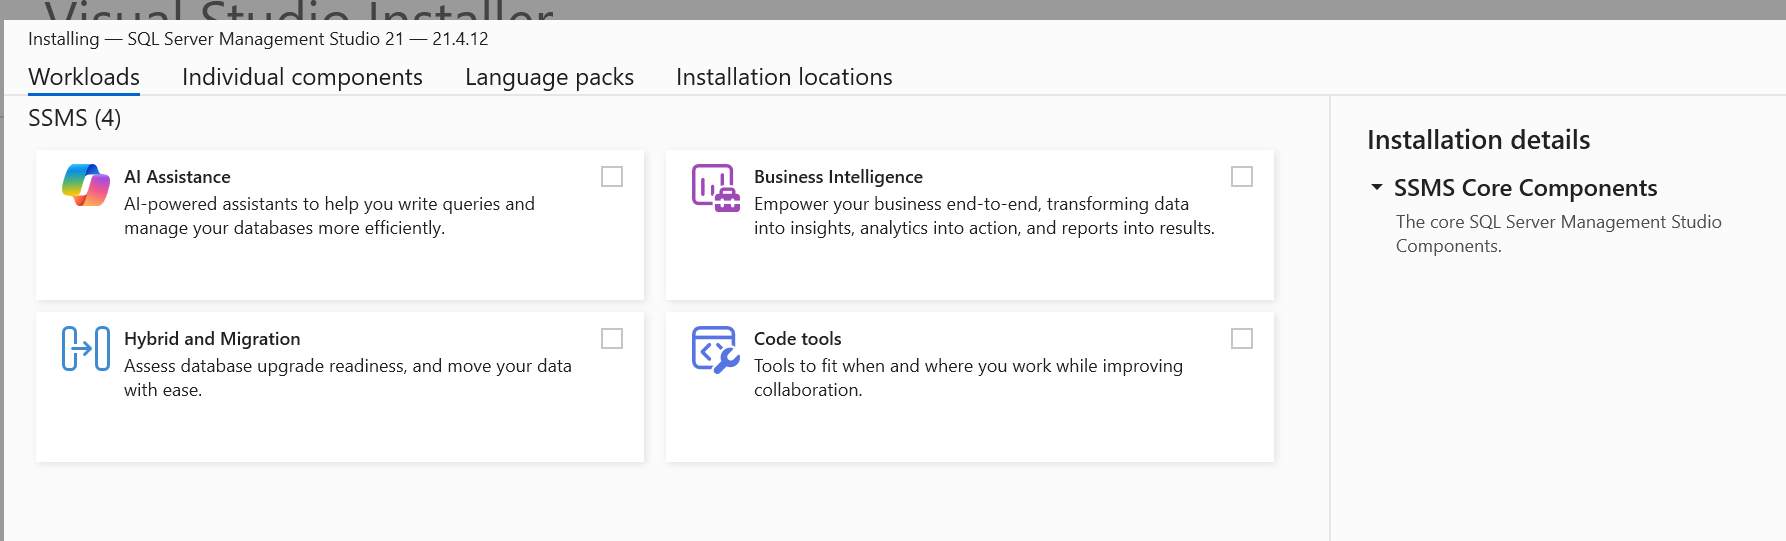Viewport: 1786px width, 541px height.
Task: Click the Business Intelligence workload title
Action: click(838, 177)
